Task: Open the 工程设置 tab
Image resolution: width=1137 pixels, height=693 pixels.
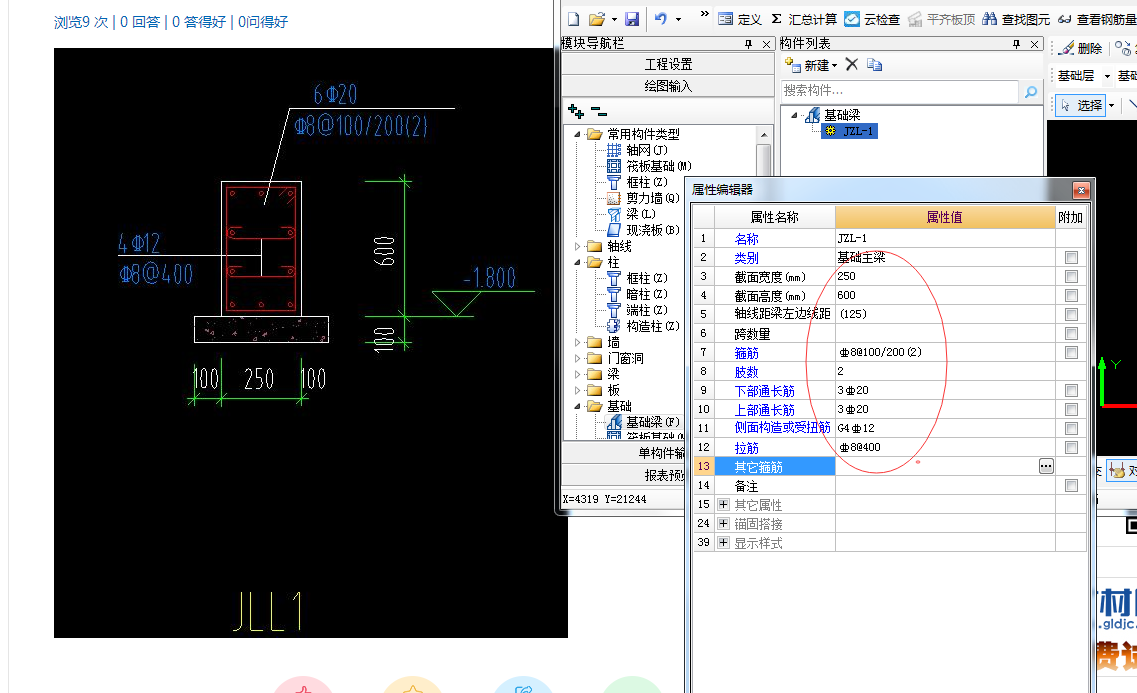Action: [668, 65]
